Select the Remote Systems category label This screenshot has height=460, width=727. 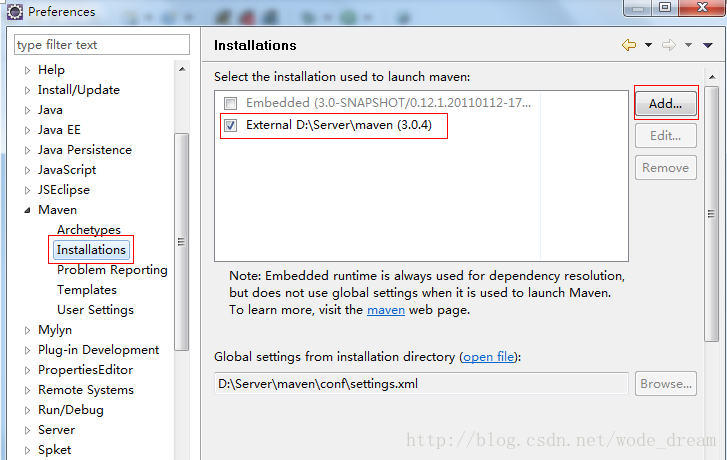pyautogui.click(x=86, y=390)
